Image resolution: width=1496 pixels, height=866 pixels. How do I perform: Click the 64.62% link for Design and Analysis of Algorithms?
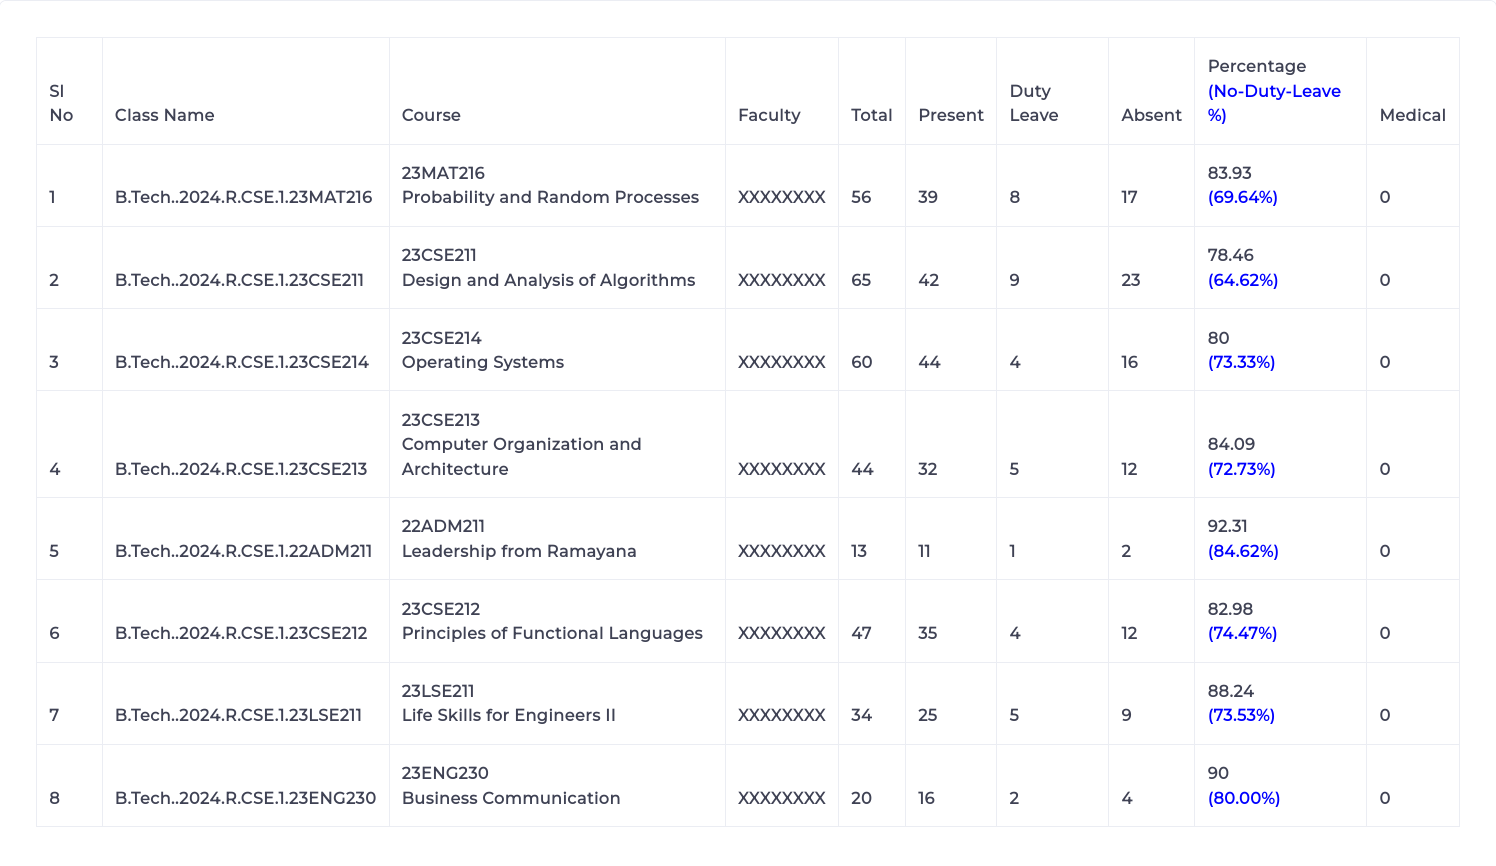click(1242, 280)
